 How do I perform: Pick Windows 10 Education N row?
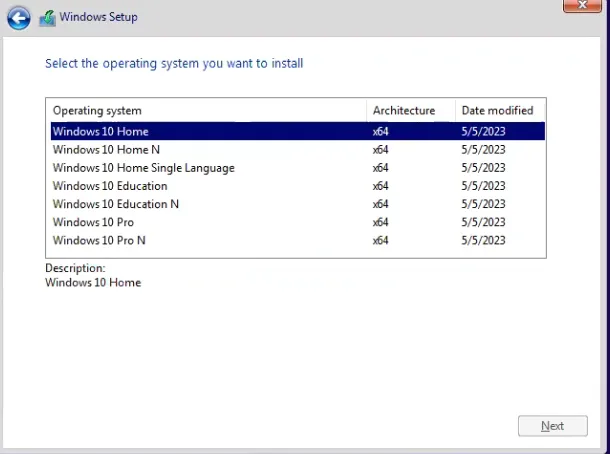[x=298, y=204]
